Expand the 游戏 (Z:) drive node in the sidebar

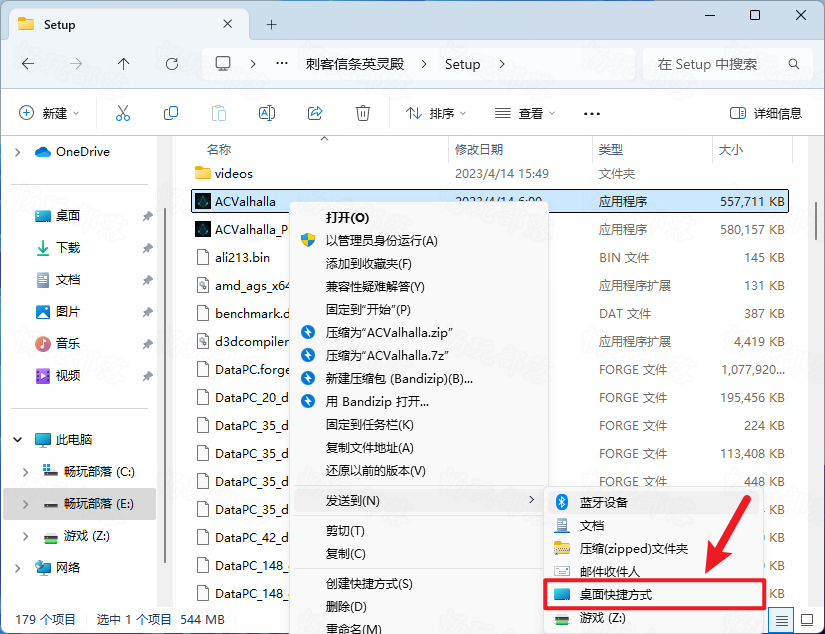pyautogui.click(x=25, y=536)
